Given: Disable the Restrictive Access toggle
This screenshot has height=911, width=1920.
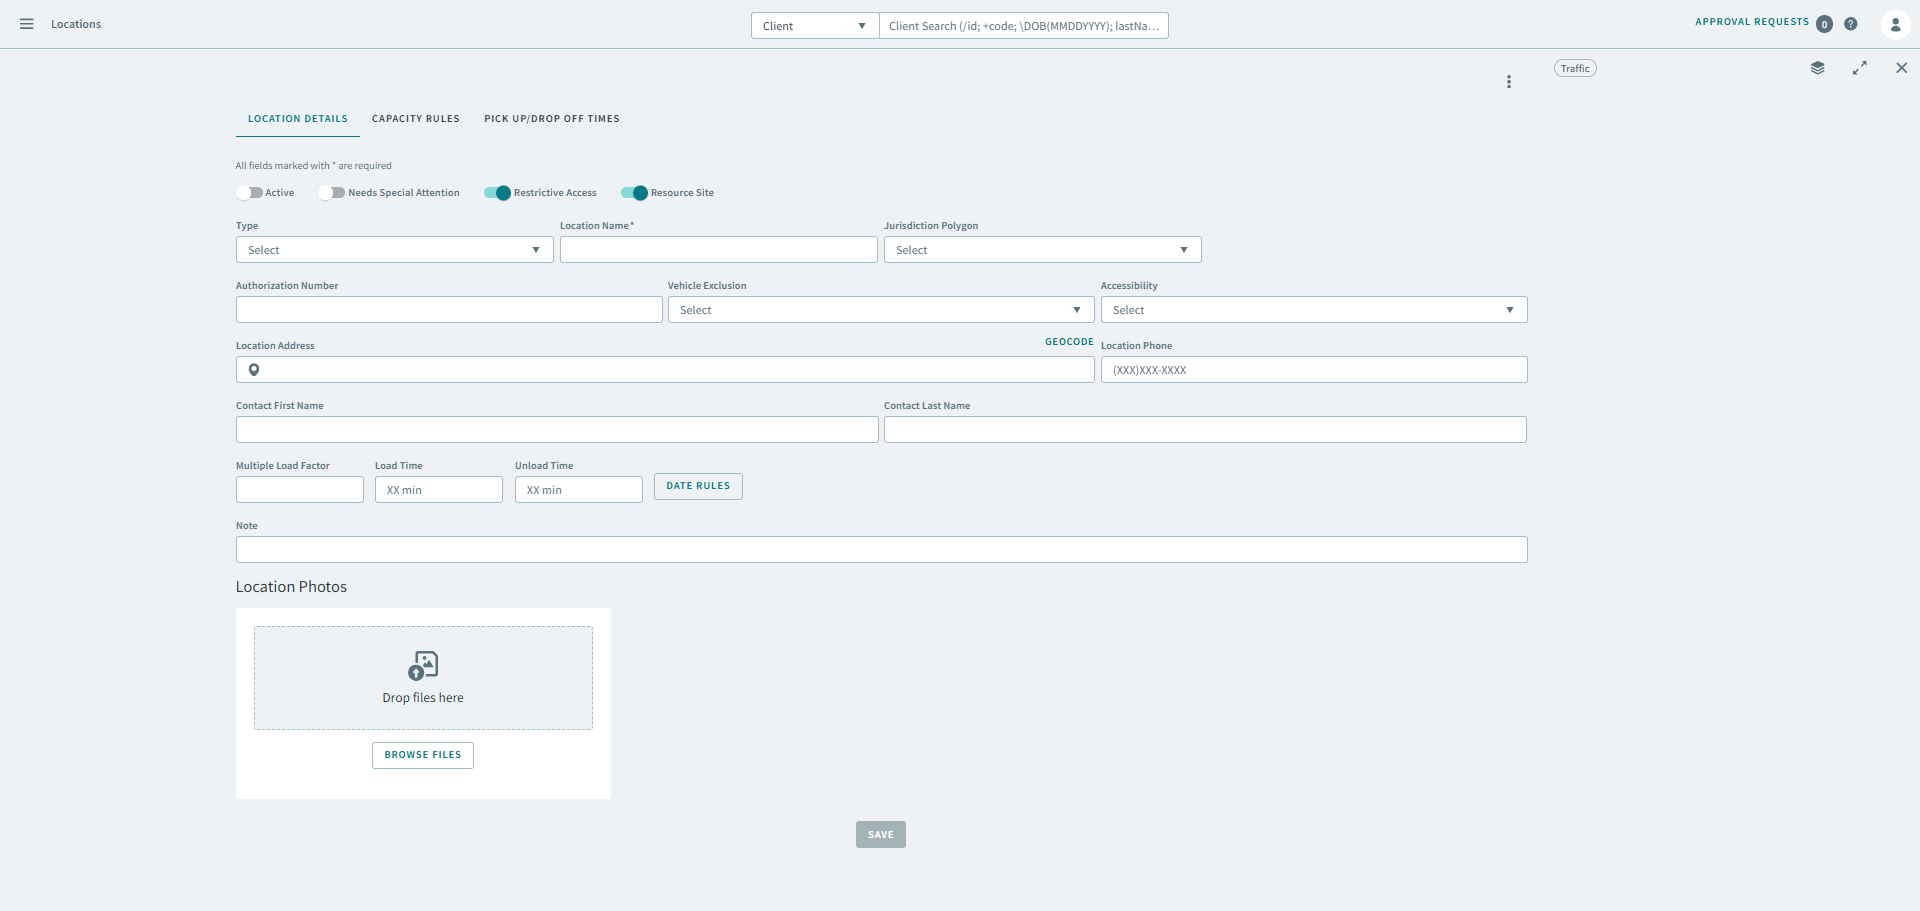Looking at the screenshot, I should 497,193.
